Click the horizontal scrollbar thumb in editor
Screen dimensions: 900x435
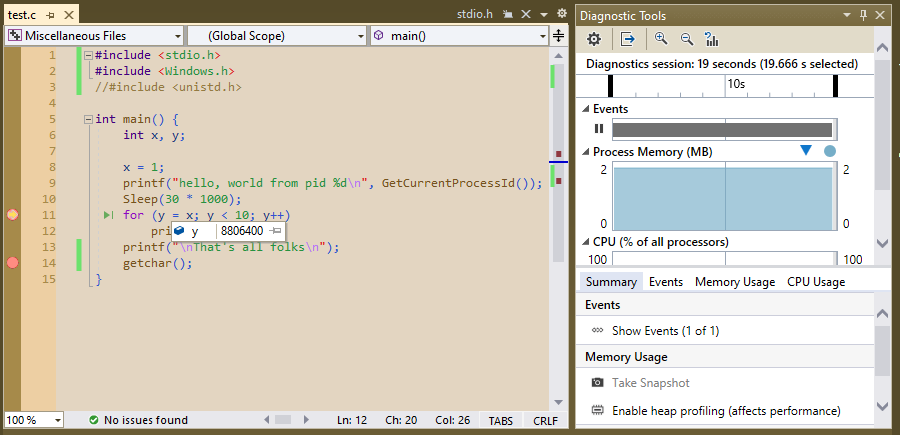[282, 420]
